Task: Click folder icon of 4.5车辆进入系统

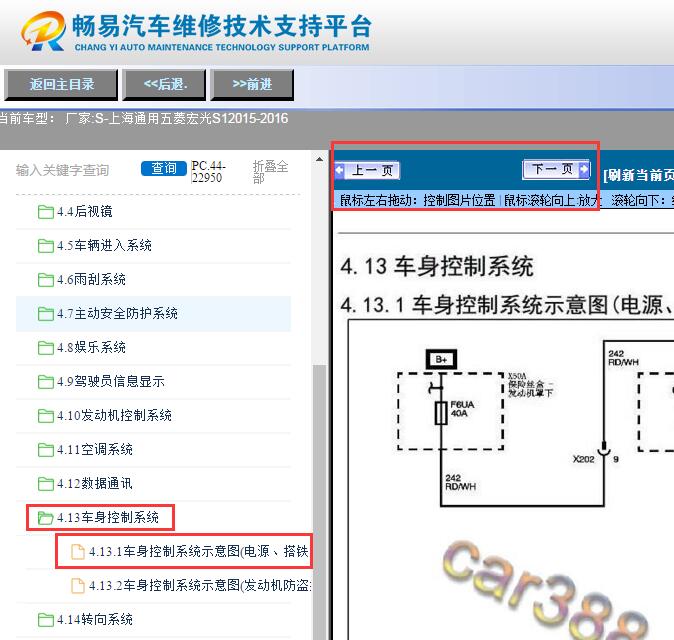Action: (46, 245)
